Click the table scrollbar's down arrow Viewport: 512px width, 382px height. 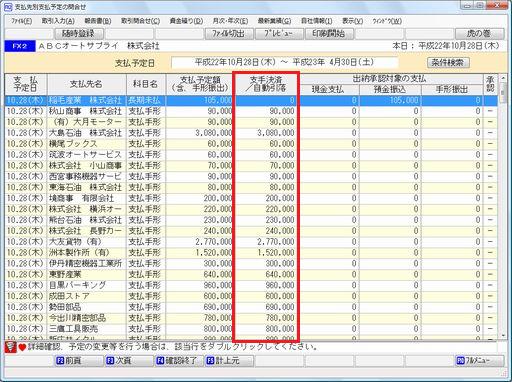(503, 336)
